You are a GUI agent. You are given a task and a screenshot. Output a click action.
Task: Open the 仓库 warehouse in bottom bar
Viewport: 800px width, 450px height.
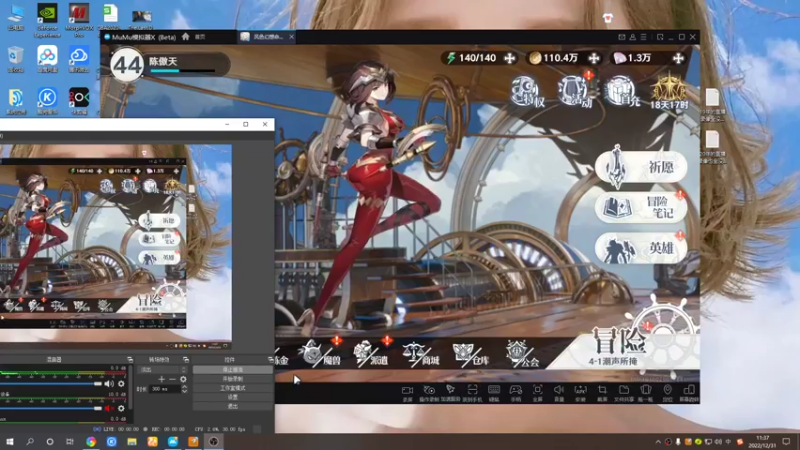[x=470, y=353]
